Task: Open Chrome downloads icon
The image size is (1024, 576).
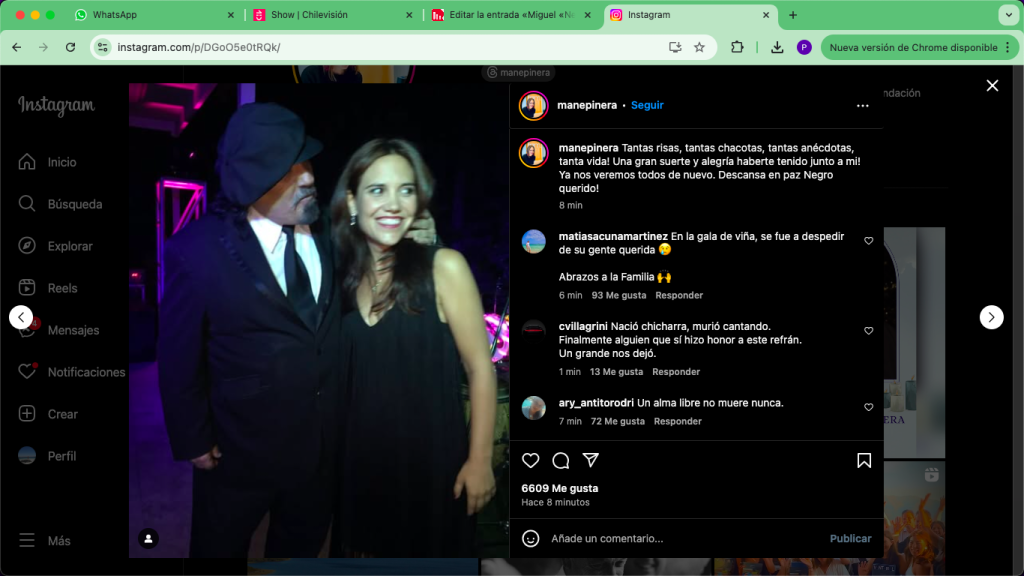Action: click(776, 47)
